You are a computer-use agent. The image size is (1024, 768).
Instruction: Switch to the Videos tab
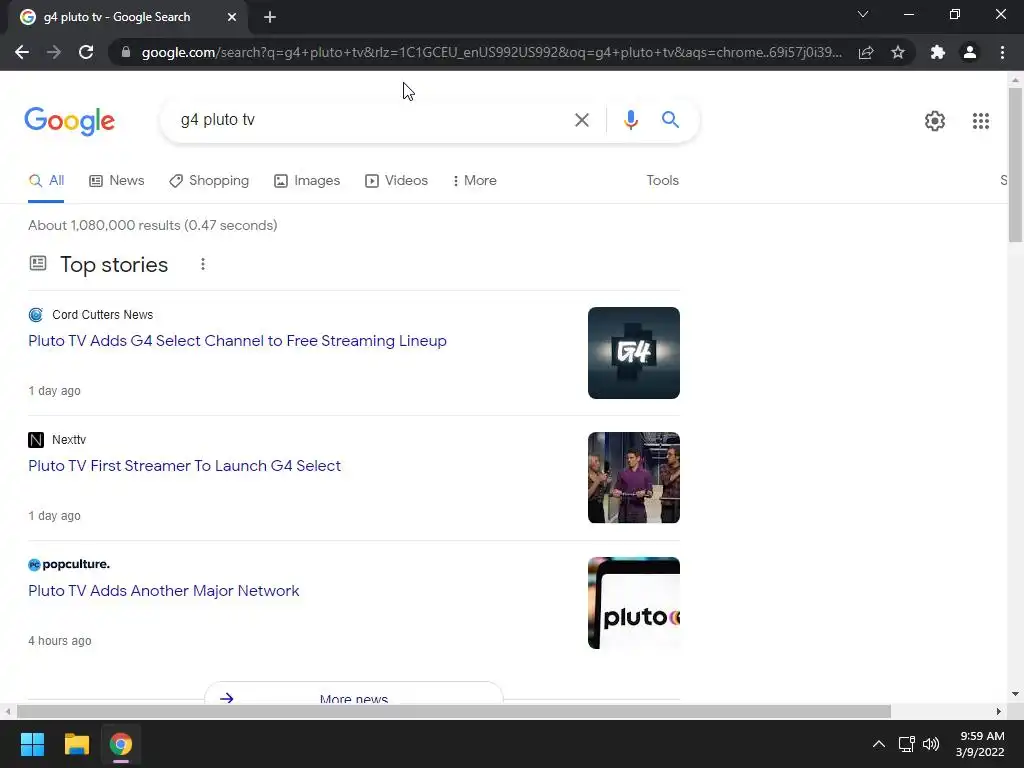click(396, 181)
